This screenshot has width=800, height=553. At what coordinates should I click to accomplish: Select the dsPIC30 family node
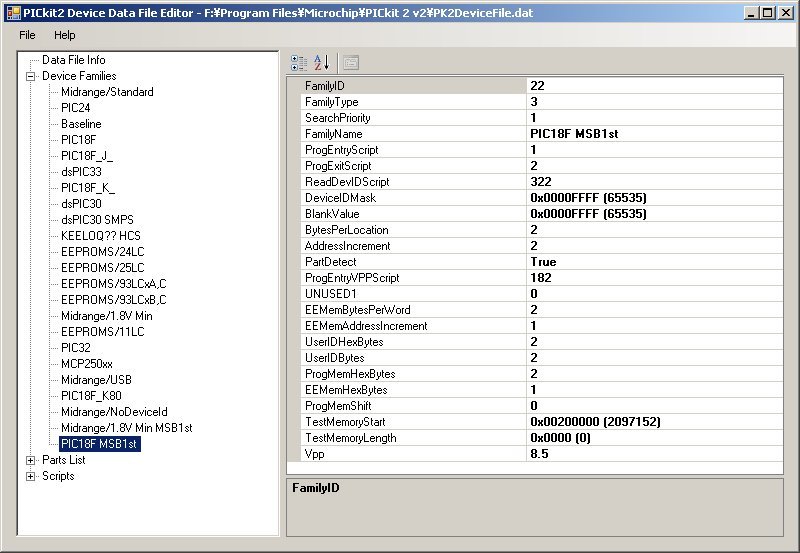pyautogui.click(x=81, y=204)
